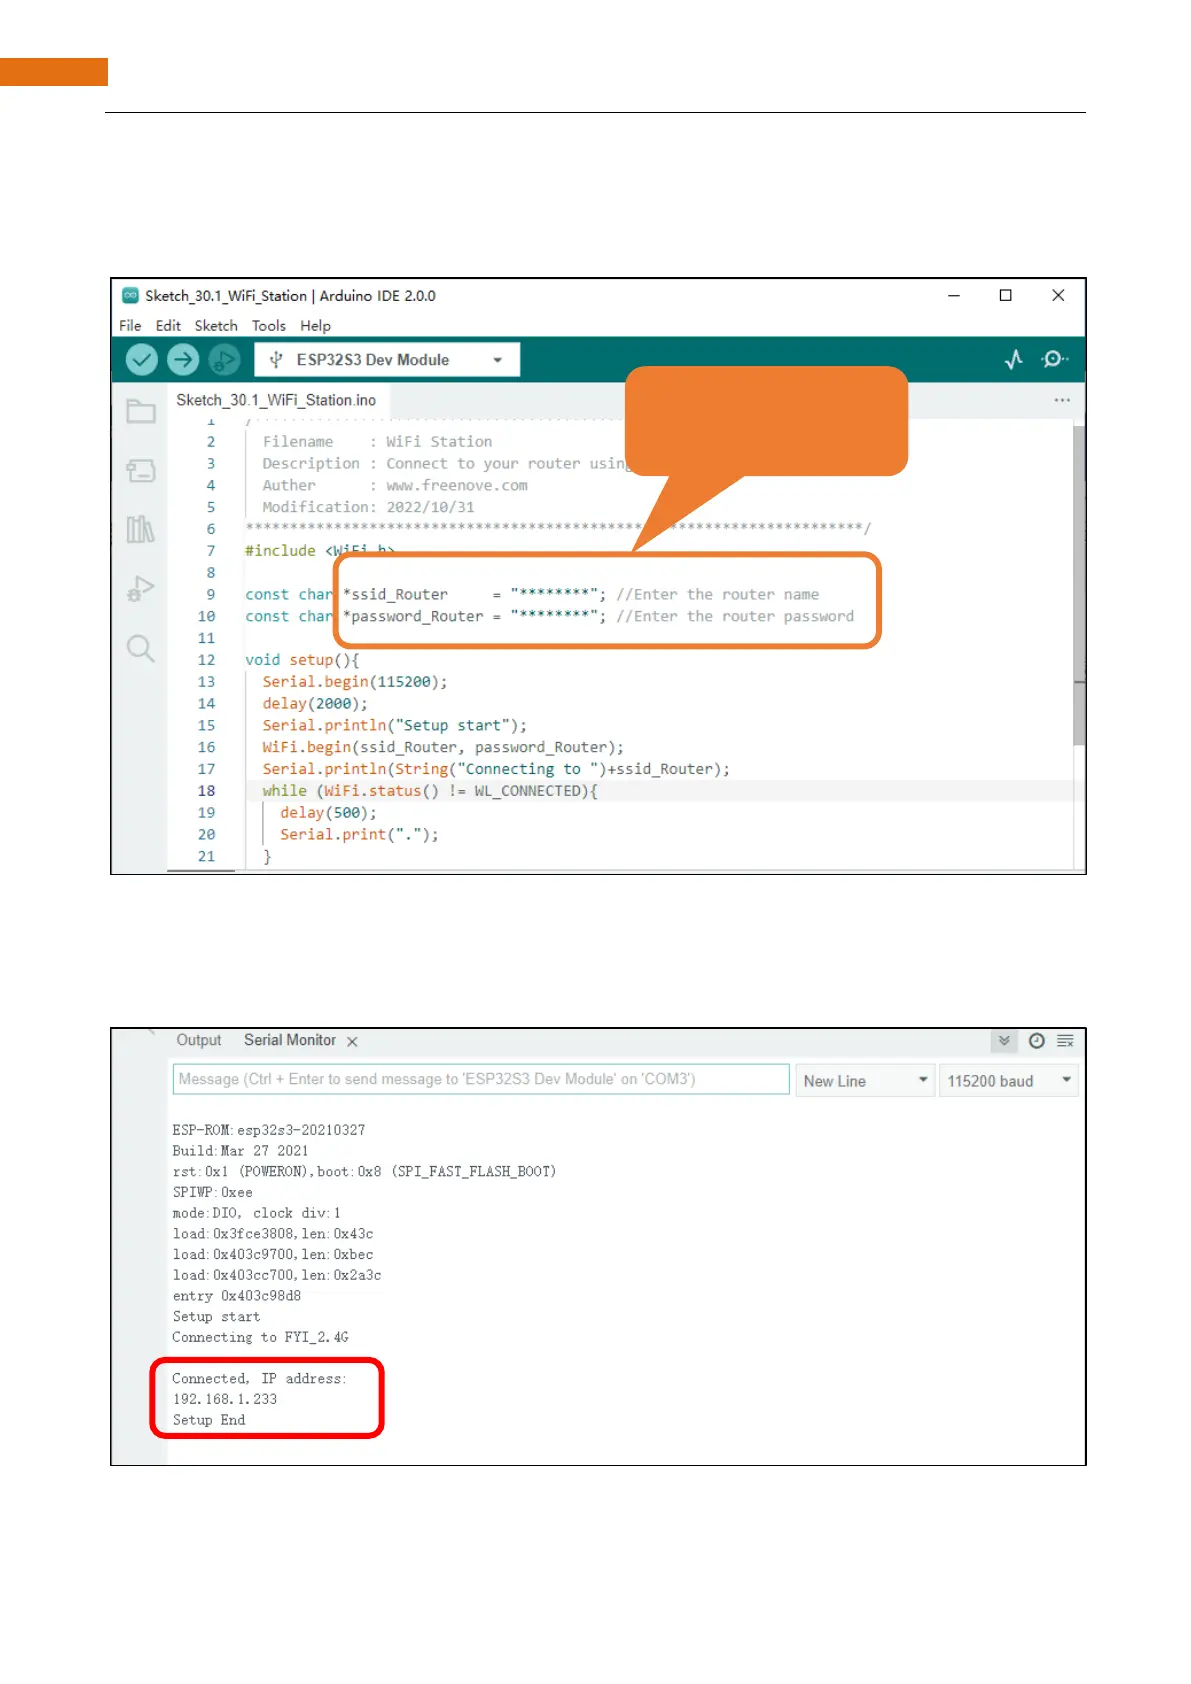This screenshot has height=1684, width=1191.
Task: Click the 'delay(2000);' code line
Action: point(315,704)
